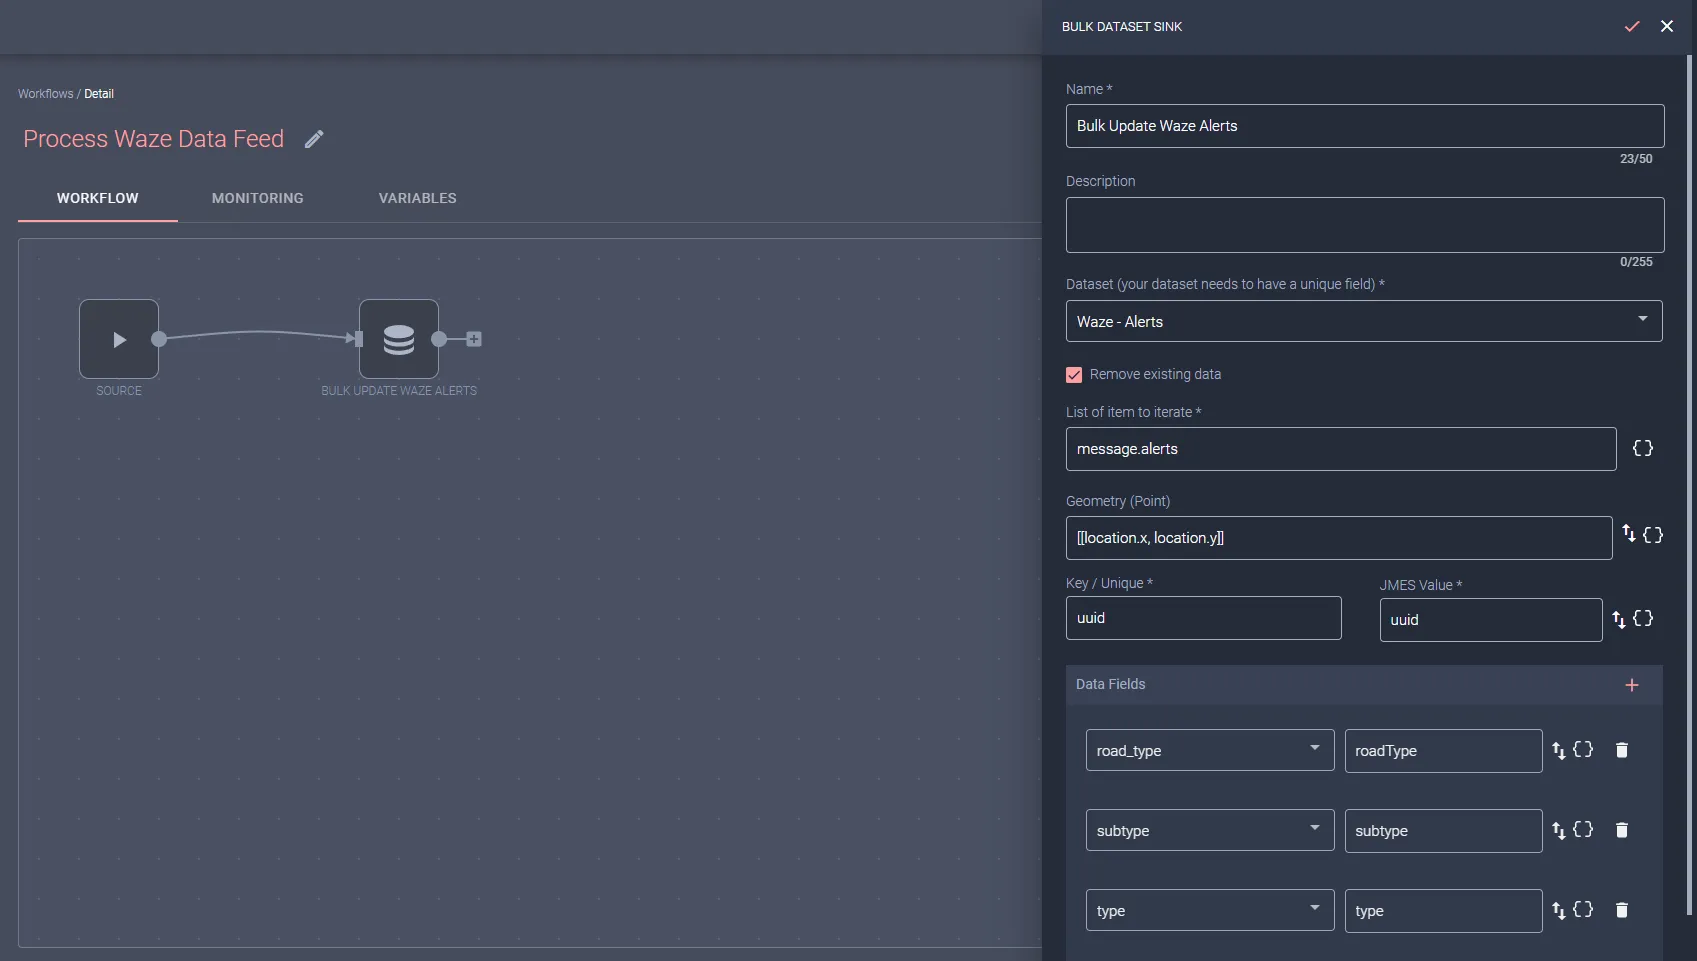Go to Workflows breadcrumb link
Viewport: 1697px width, 961px height.
pos(46,94)
